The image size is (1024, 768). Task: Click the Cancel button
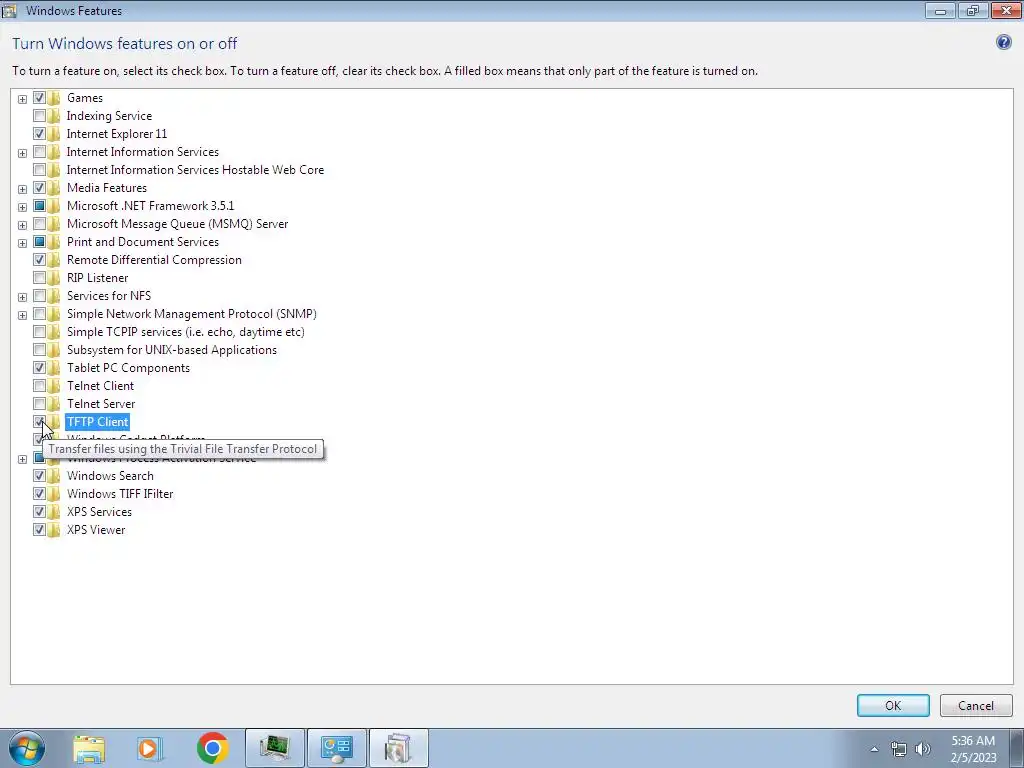[976, 705]
